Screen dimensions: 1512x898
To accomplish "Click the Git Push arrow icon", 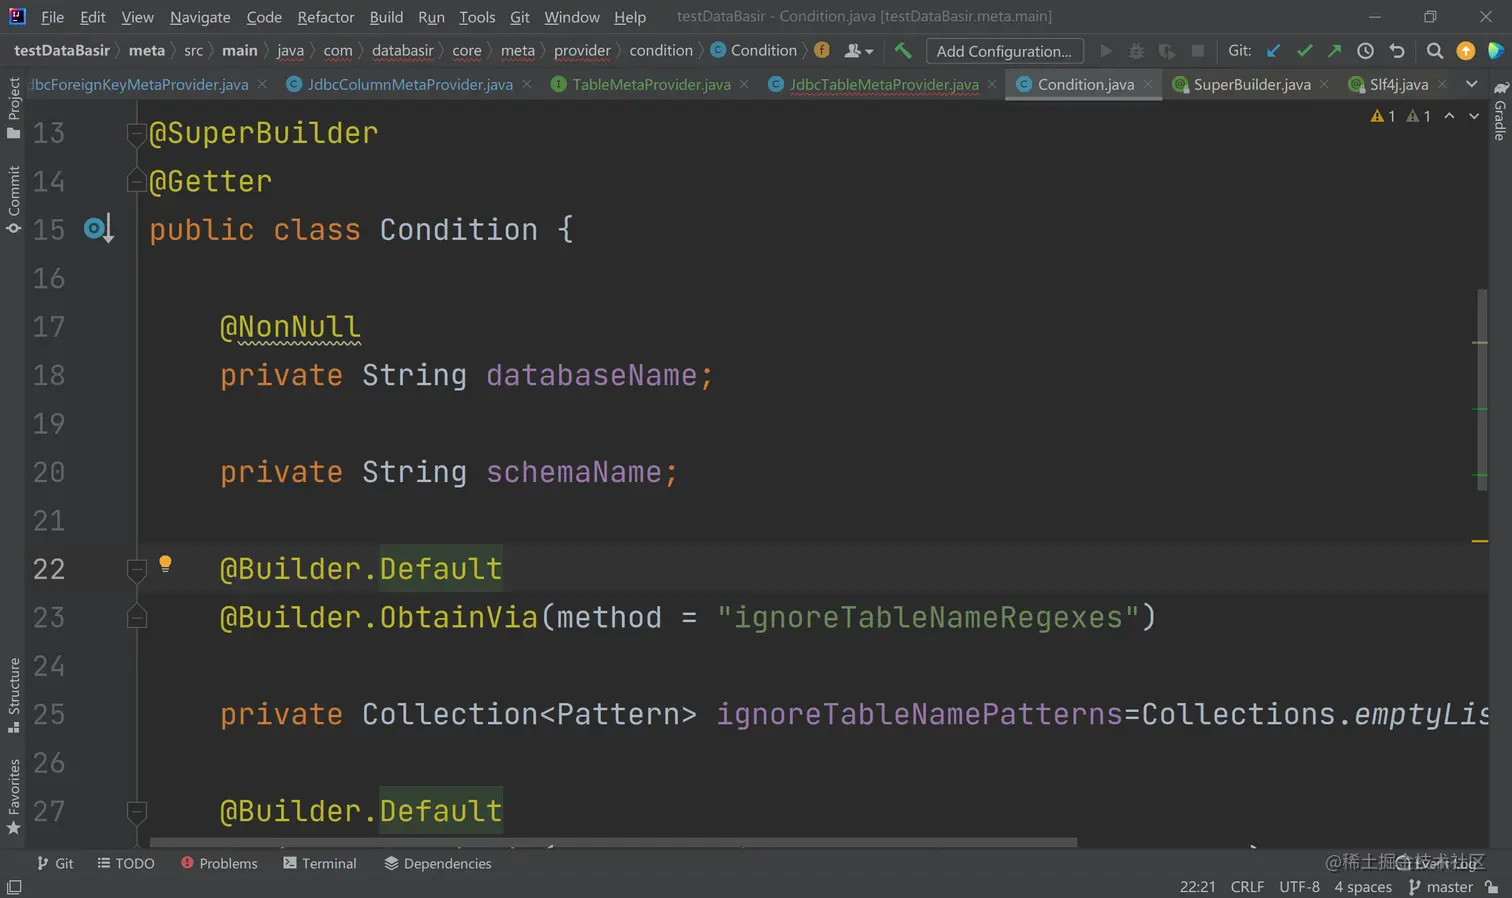I will pyautogui.click(x=1335, y=51).
